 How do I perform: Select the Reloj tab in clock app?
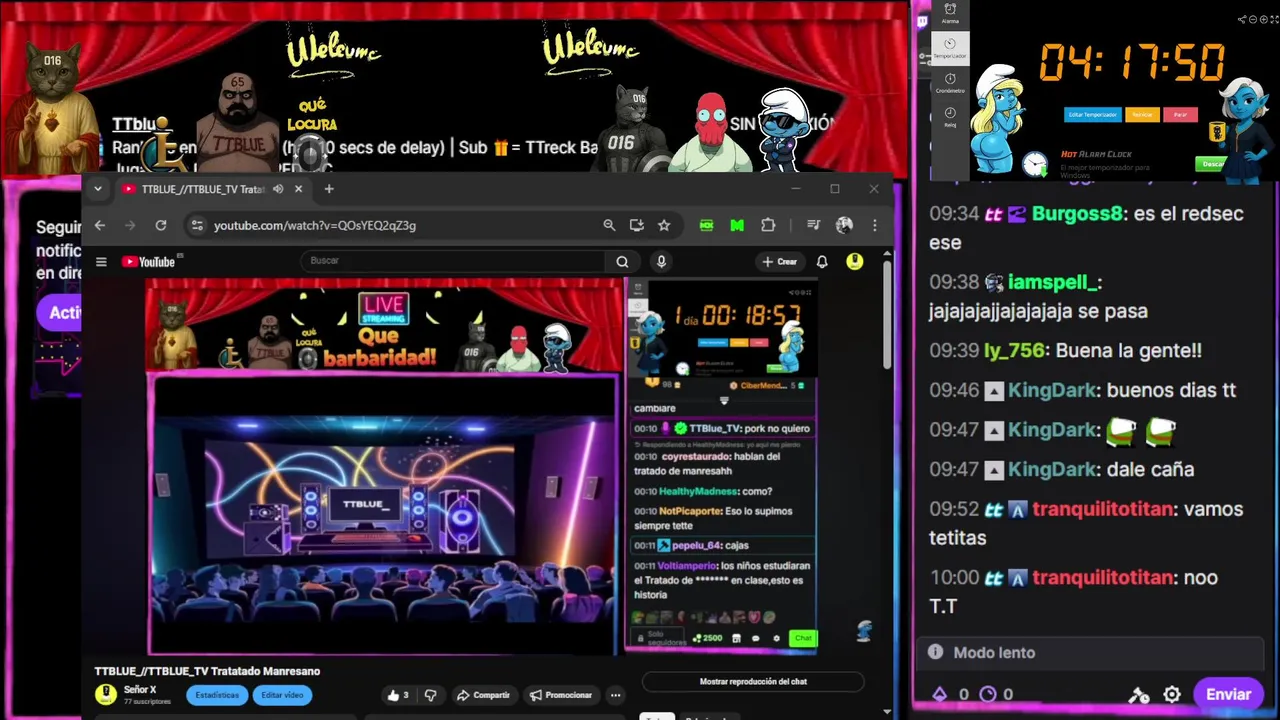(x=950, y=117)
